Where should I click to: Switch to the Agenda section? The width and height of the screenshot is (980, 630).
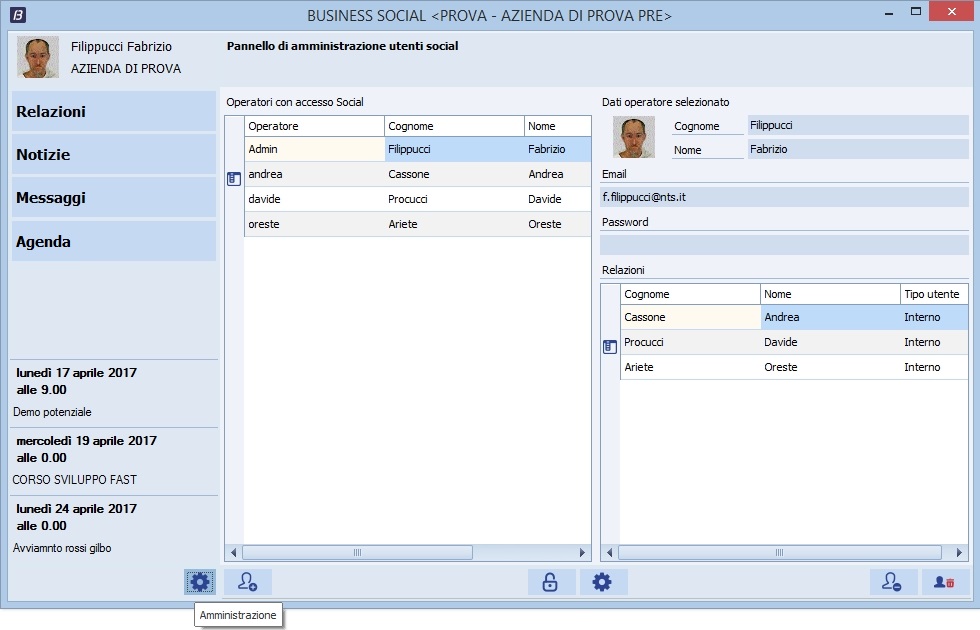(x=114, y=242)
